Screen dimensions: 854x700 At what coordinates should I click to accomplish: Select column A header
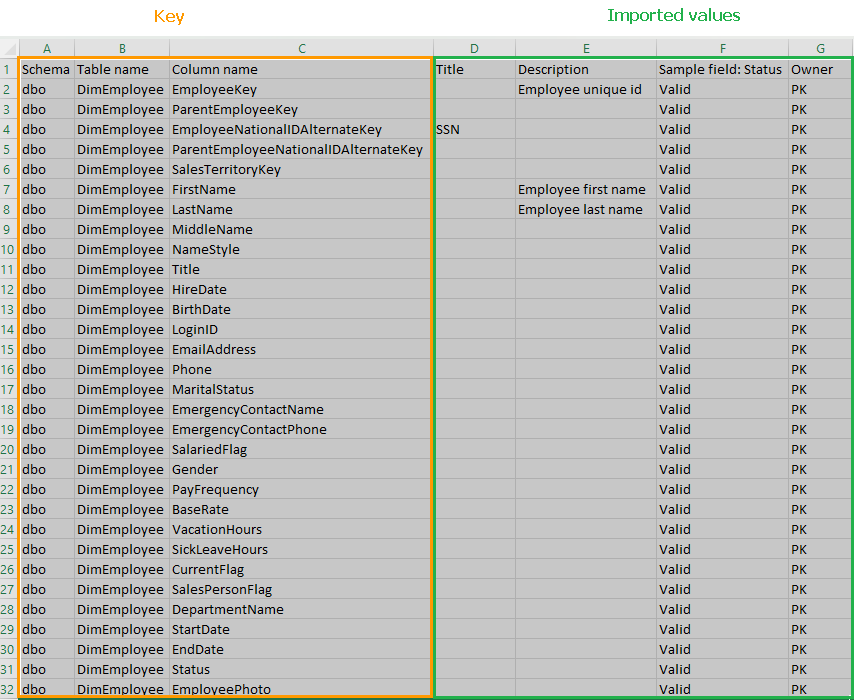point(46,49)
